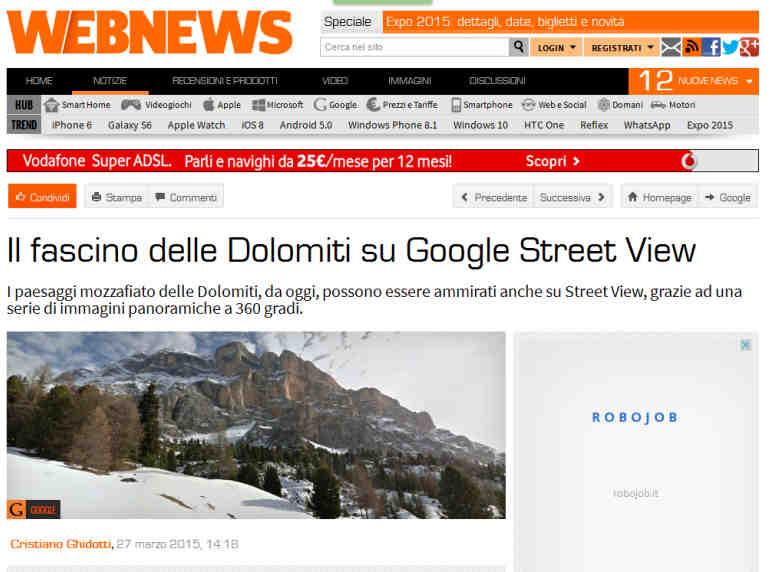
Task: Open the Galaxy S6 trend link
Action: (x=130, y=125)
